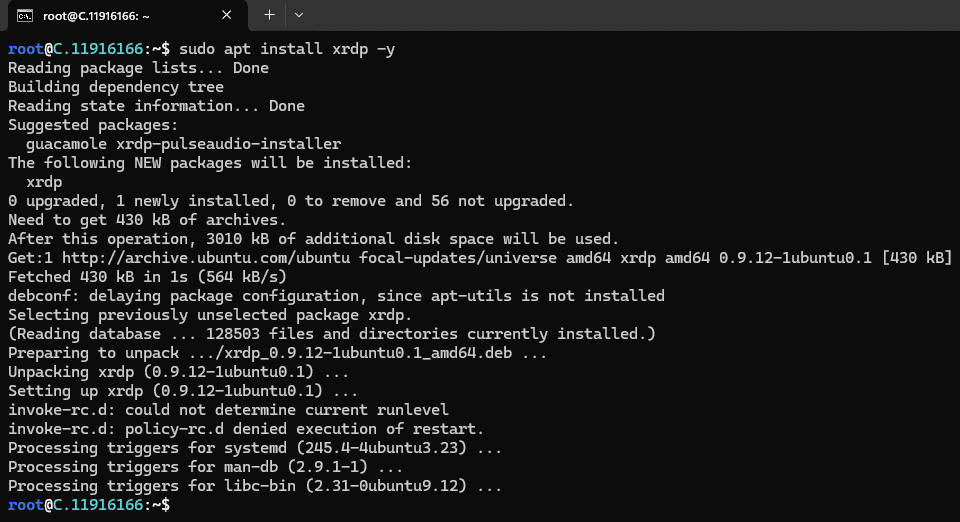The image size is (960, 522).
Task: Click the terminal icon on the tab
Action: click(25, 16)
